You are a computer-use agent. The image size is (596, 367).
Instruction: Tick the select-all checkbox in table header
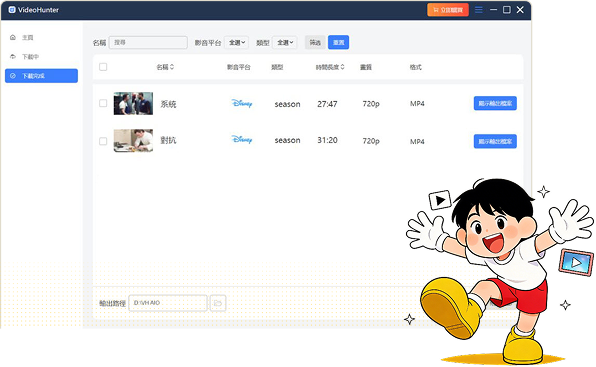103,67
